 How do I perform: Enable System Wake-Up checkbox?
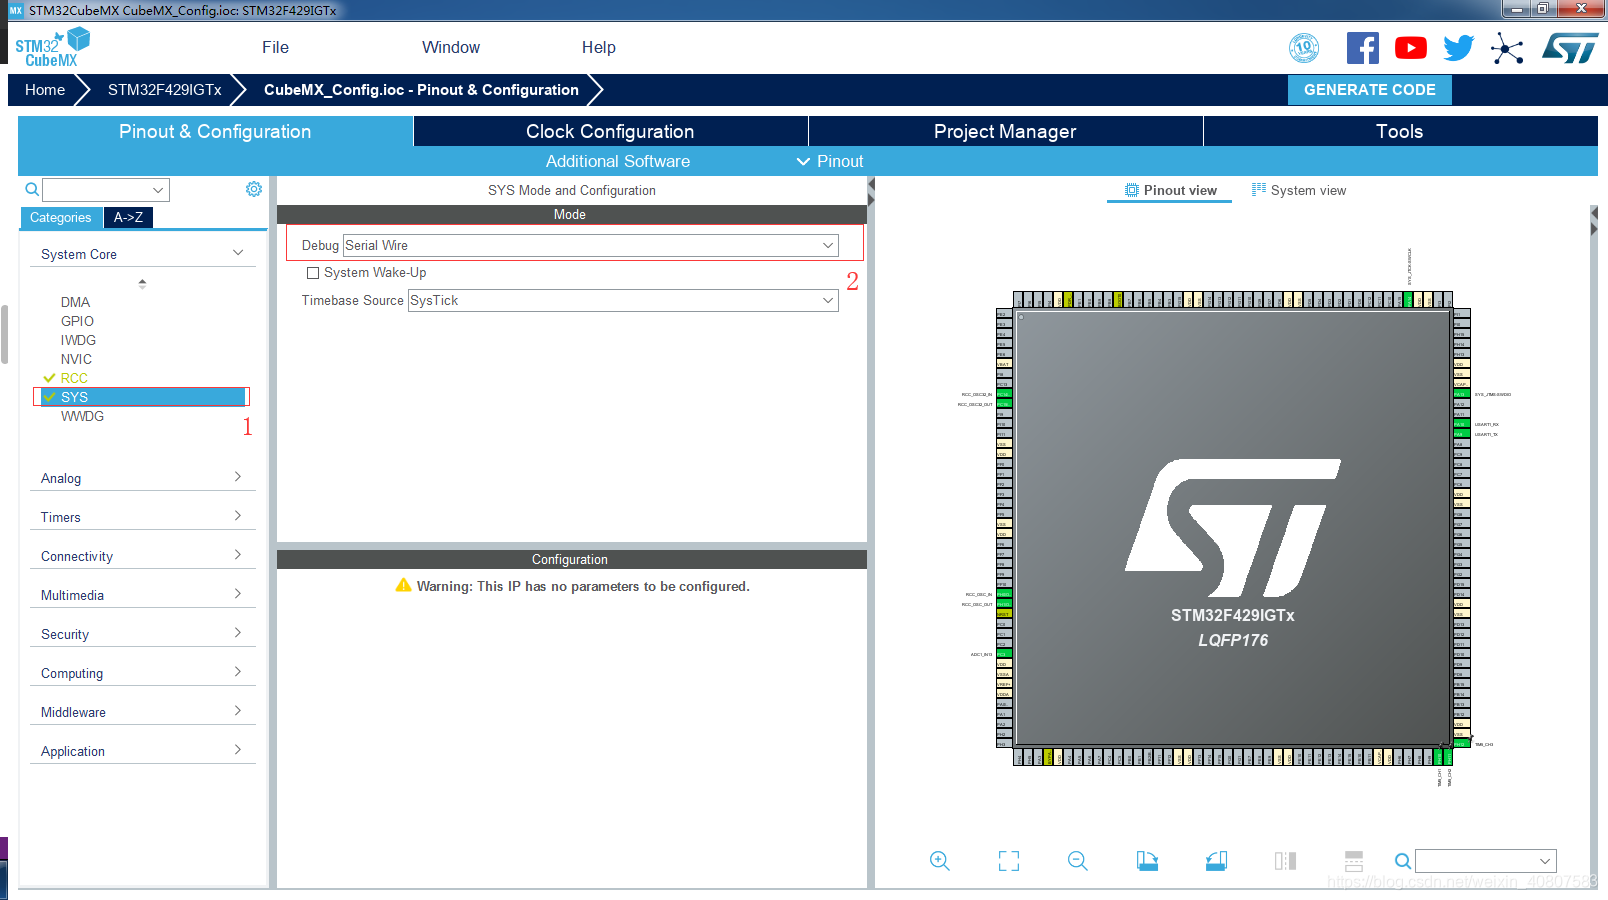tap(313, 272)
